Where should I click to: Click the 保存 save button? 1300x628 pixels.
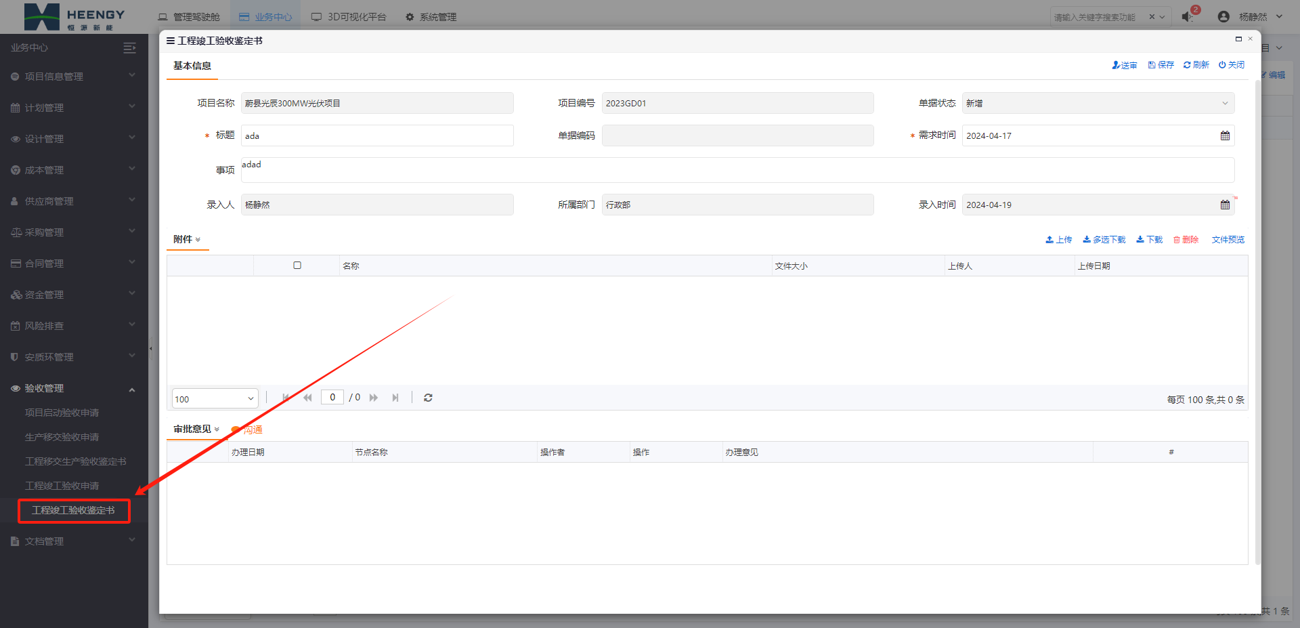(x=1161, y=65)
